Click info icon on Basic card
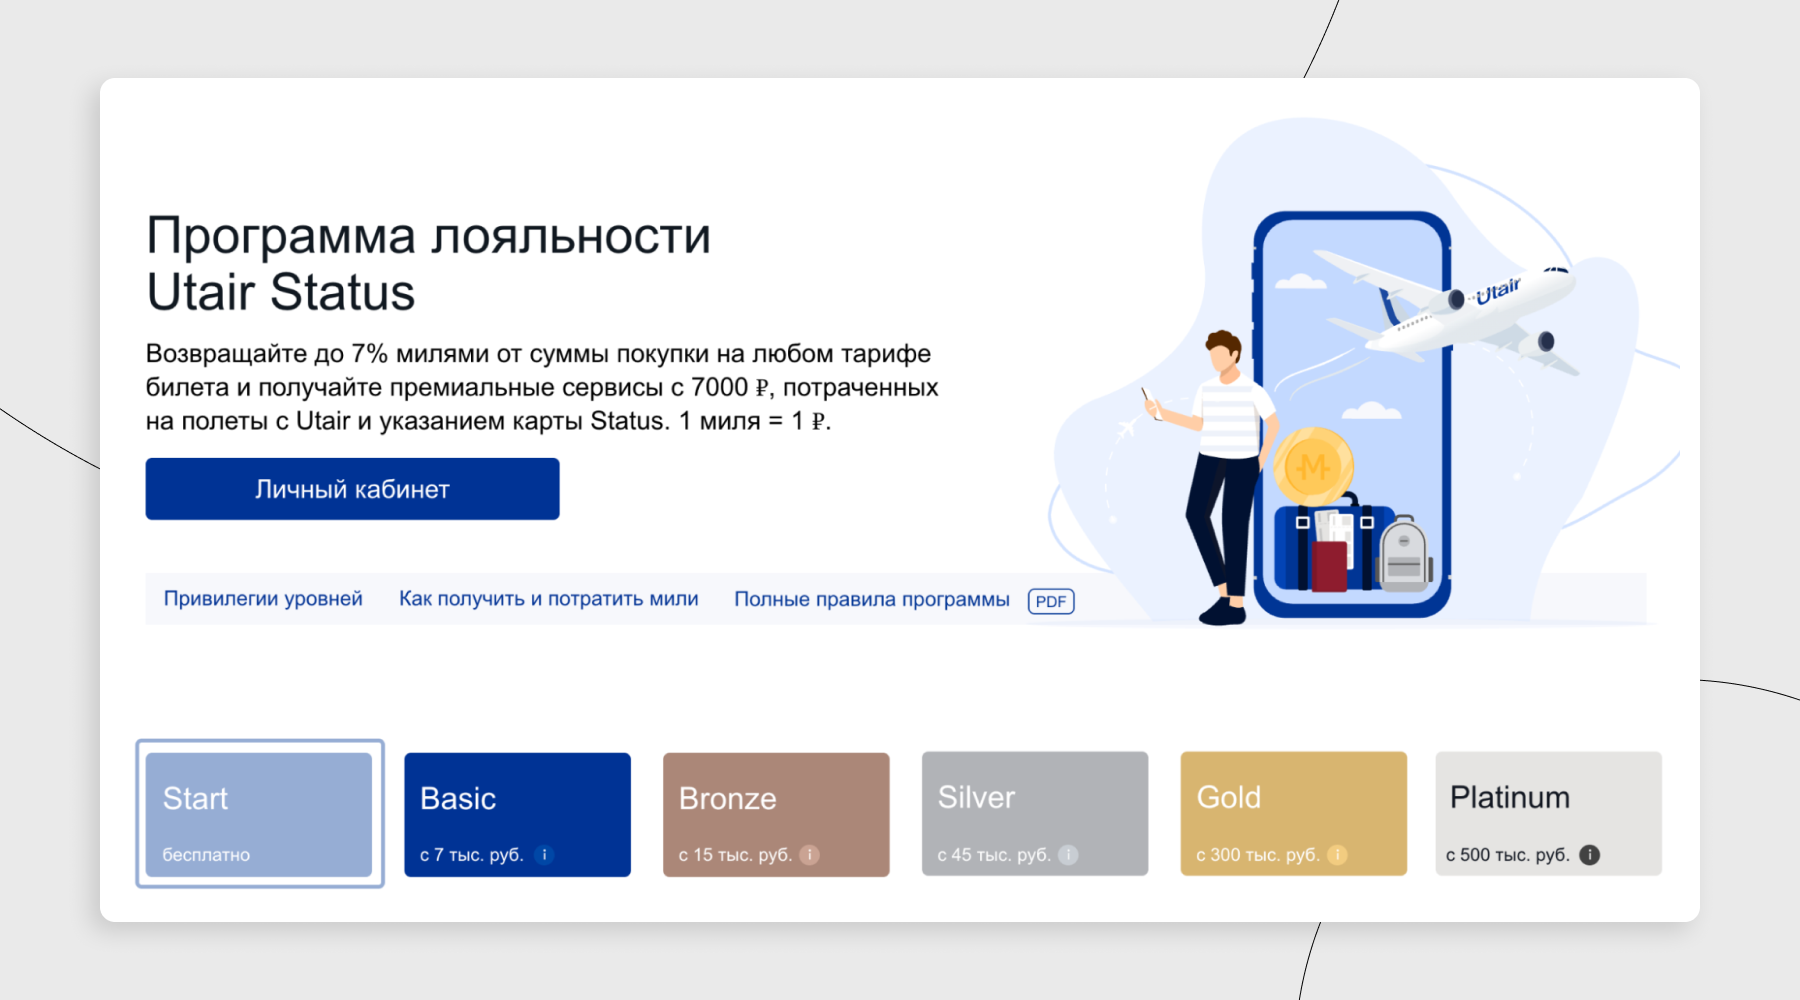1800x1000 pixels. coord(544,855)
